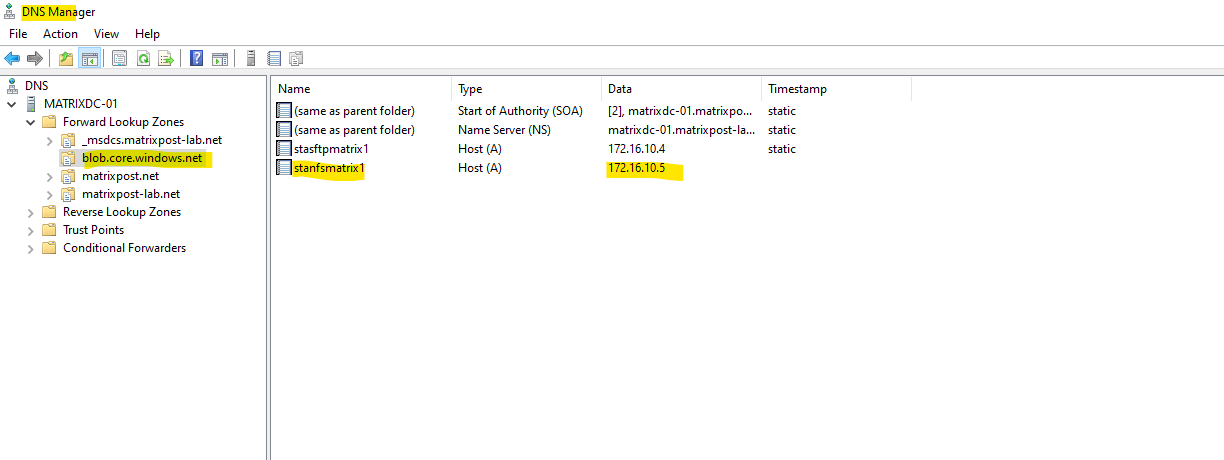Collapse the MATRIXDC-01 server node
1224x460 pixels.
pyautogui.click(x=12, y=104)
